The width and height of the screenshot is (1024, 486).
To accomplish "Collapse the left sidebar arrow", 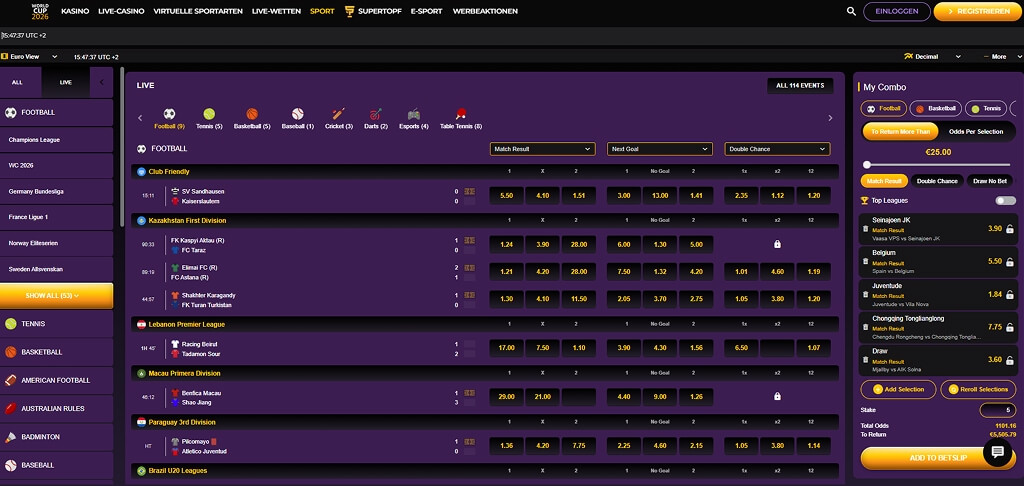I will coord(101,82).
